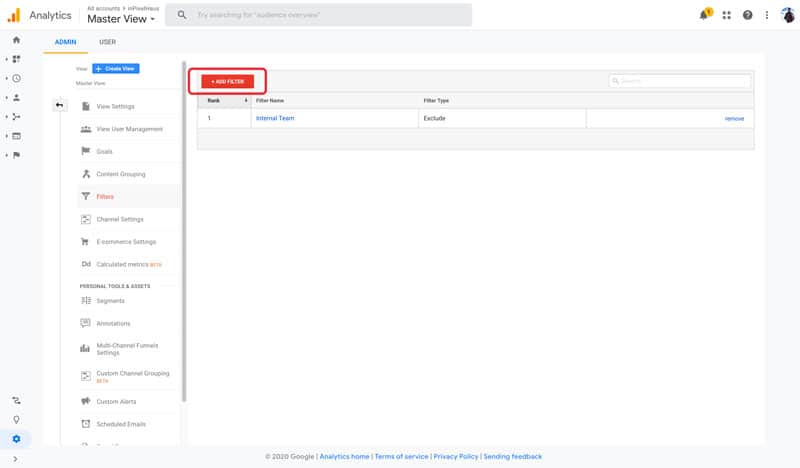
Task: Open Customization dashboards icon in left rail
Action: [16, 59]
